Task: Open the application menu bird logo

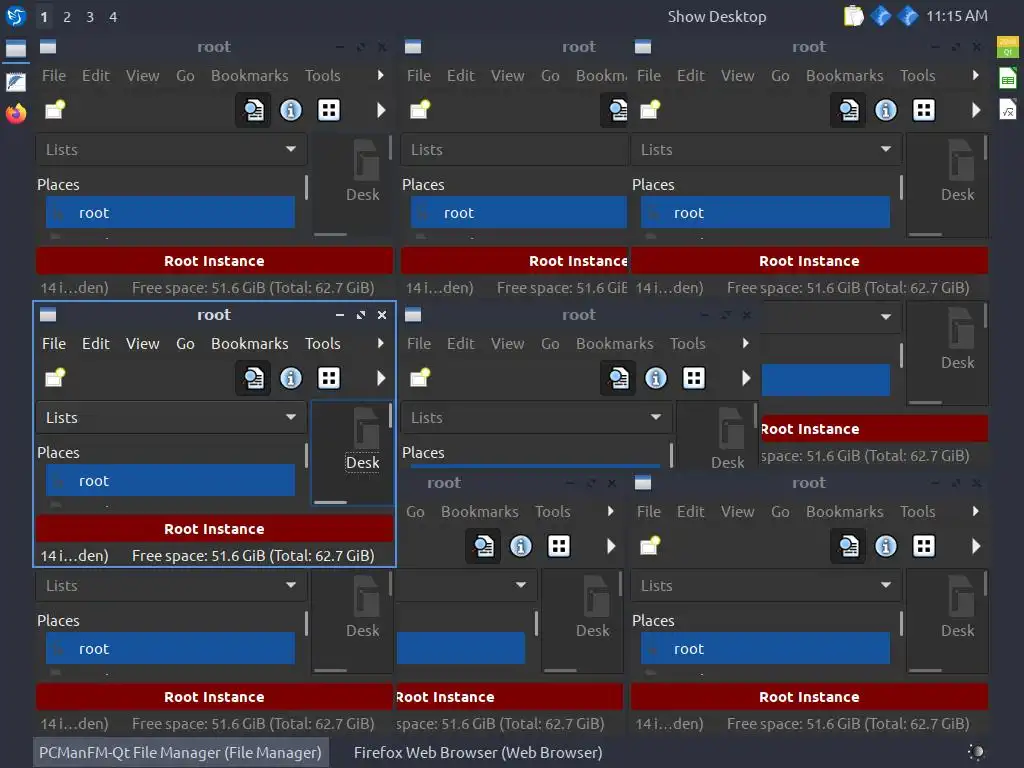Action: [16, 16]
